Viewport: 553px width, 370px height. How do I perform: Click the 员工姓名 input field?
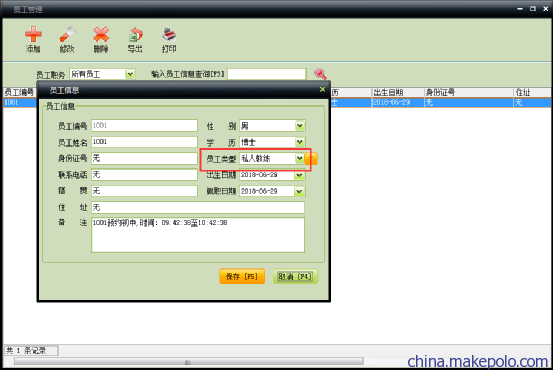click(x=144, y=142)
